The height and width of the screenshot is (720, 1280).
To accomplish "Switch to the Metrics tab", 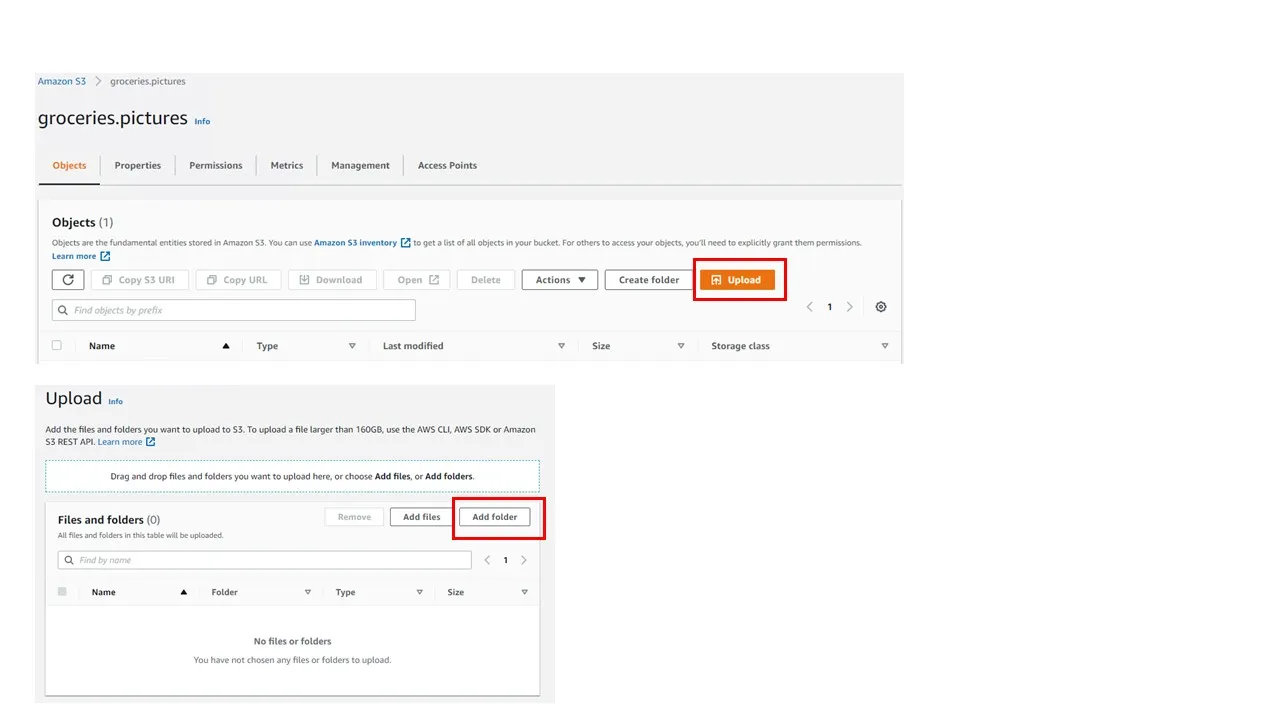I will pyautogui.click(x=287, y=166).
